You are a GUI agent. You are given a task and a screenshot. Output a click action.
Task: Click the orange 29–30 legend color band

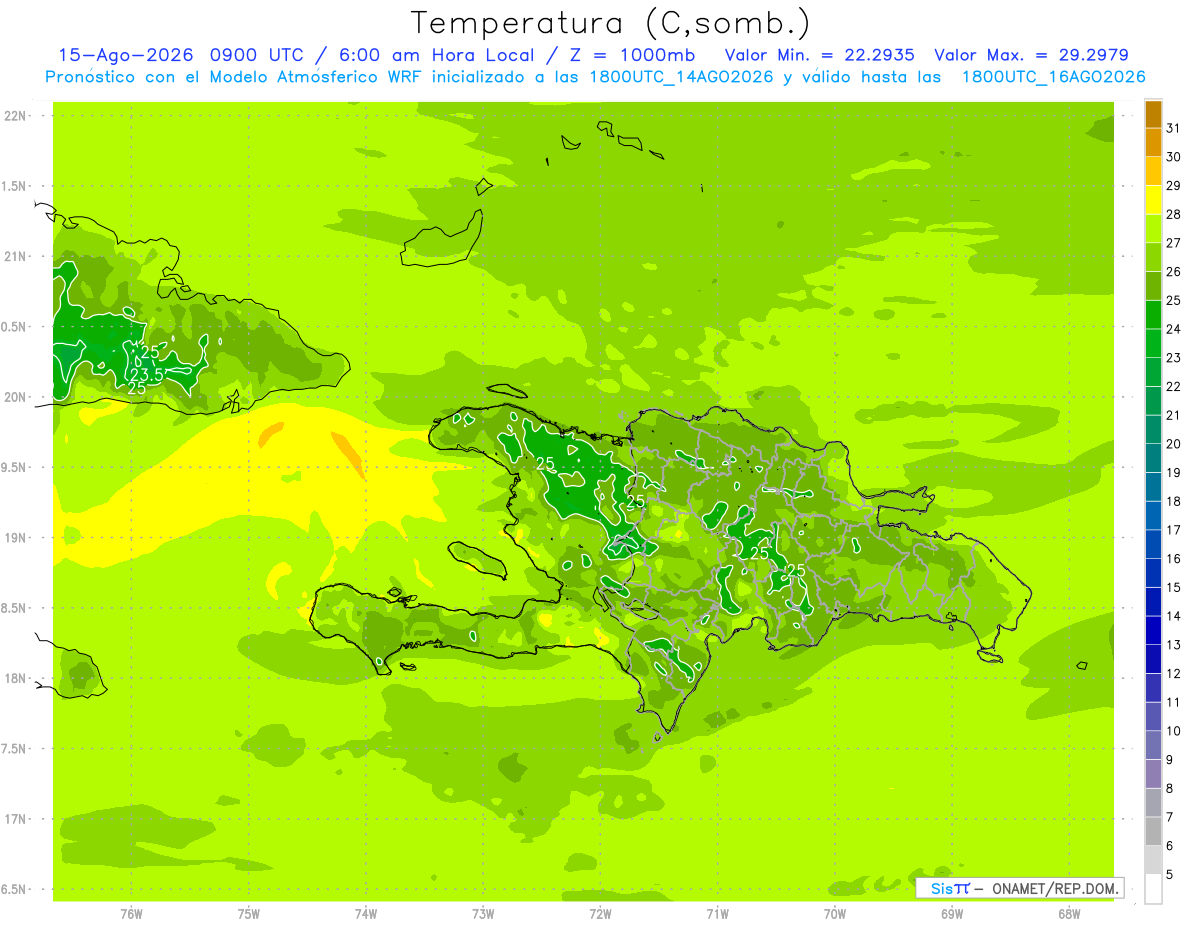[1153, 171]
